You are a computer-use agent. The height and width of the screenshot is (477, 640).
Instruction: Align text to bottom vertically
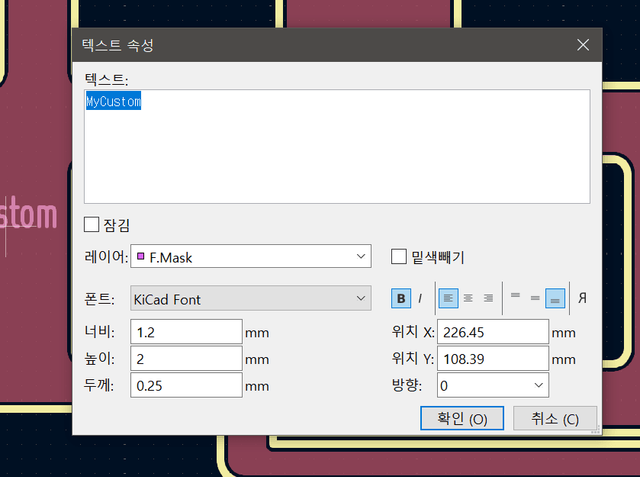click(555, 298)
